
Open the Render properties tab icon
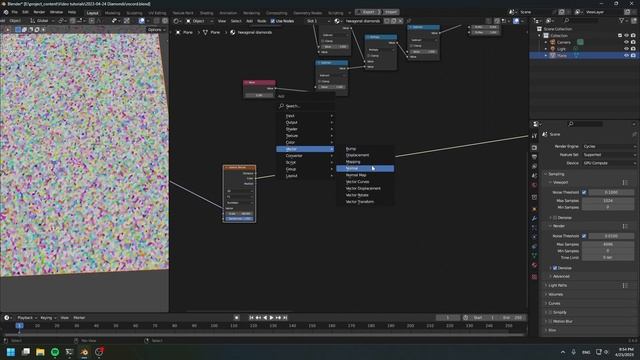(x=534, y=148)
